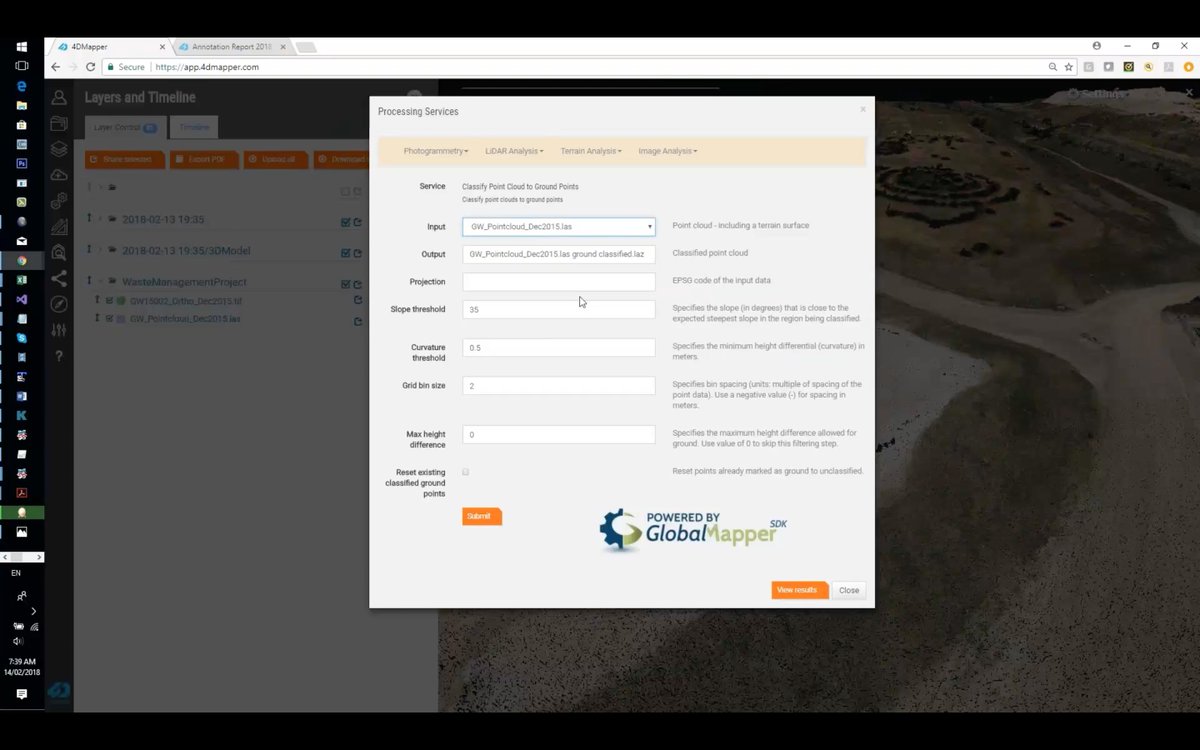Open the Image Analysis dropdown menu

coord(668,151)
